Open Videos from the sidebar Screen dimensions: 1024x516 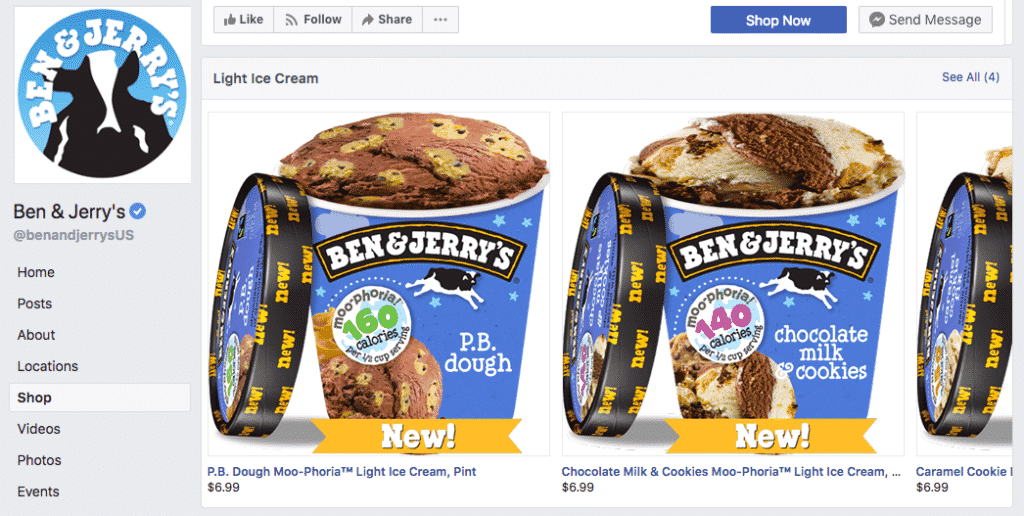pyautogui.click(x=39, y=429)
